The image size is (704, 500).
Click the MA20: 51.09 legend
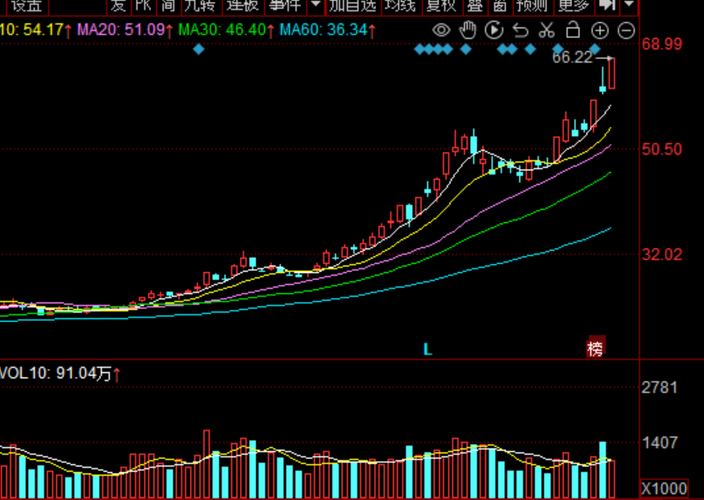(126, 30)
